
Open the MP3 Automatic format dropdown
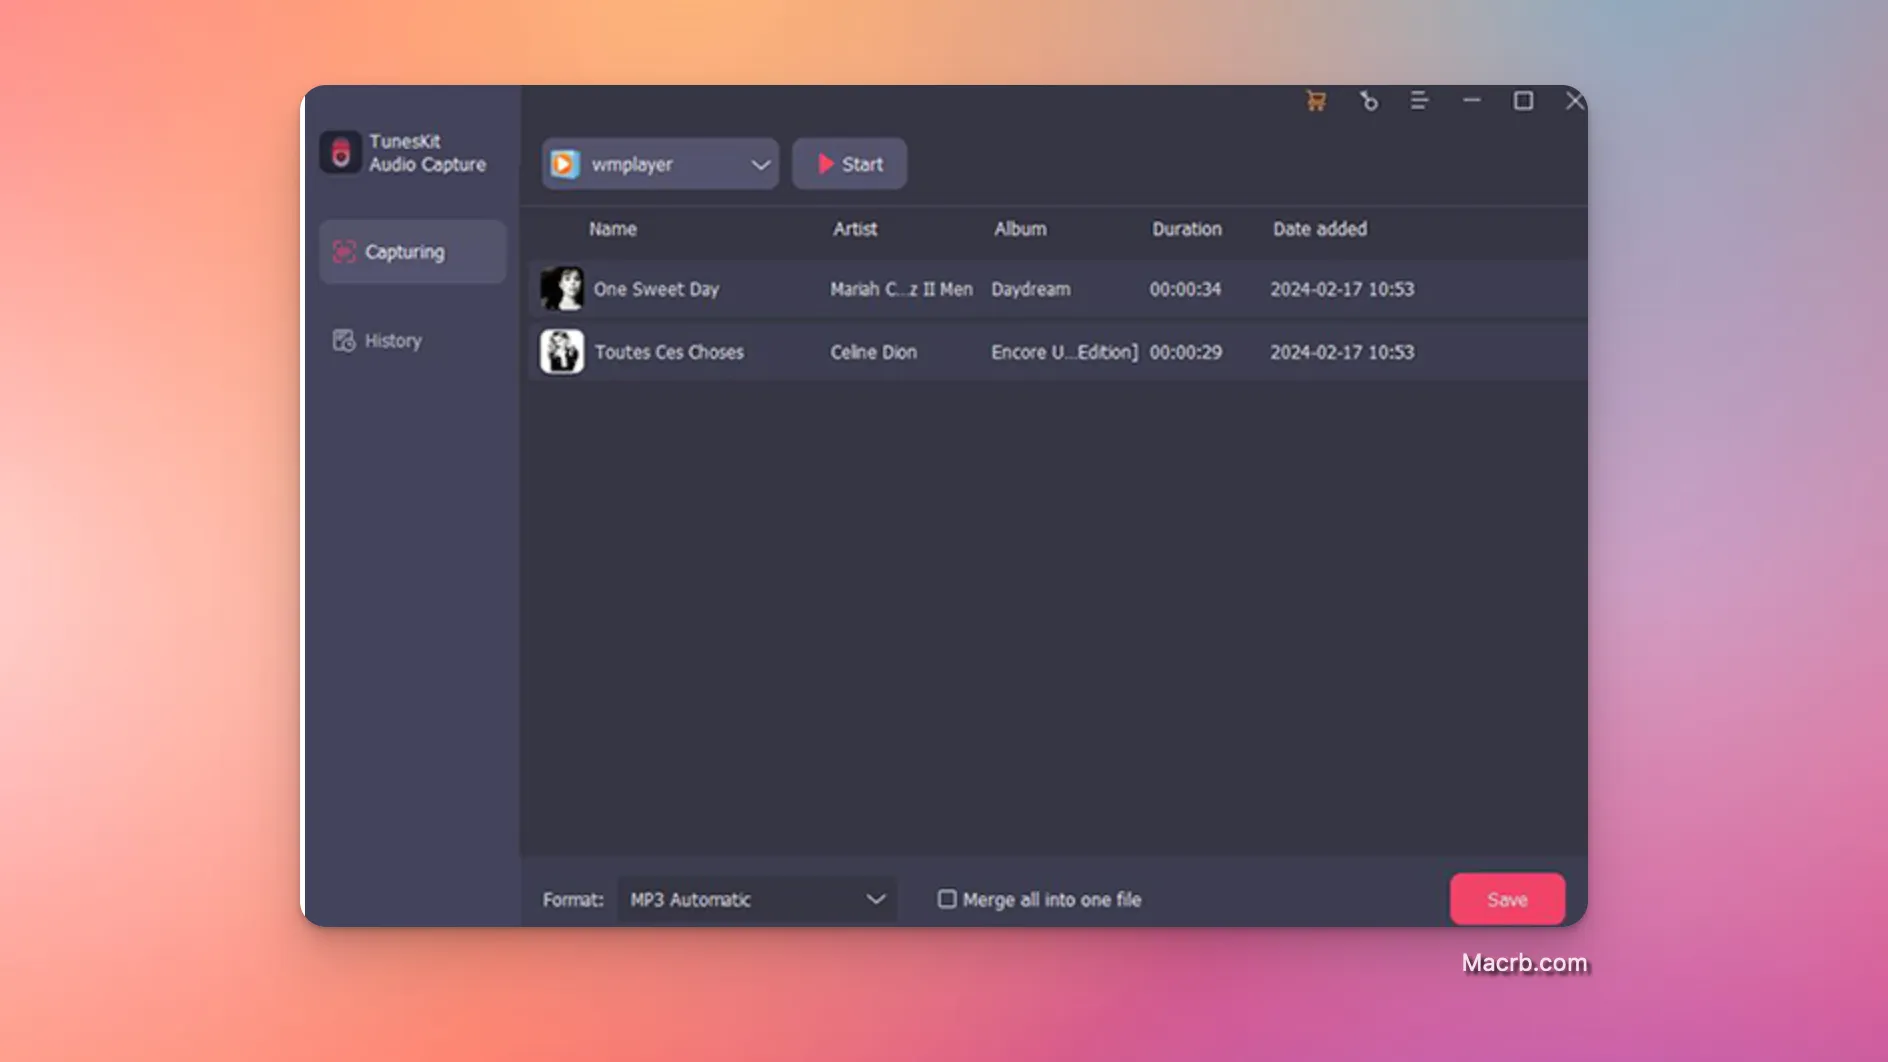click(x=757, y=899)
